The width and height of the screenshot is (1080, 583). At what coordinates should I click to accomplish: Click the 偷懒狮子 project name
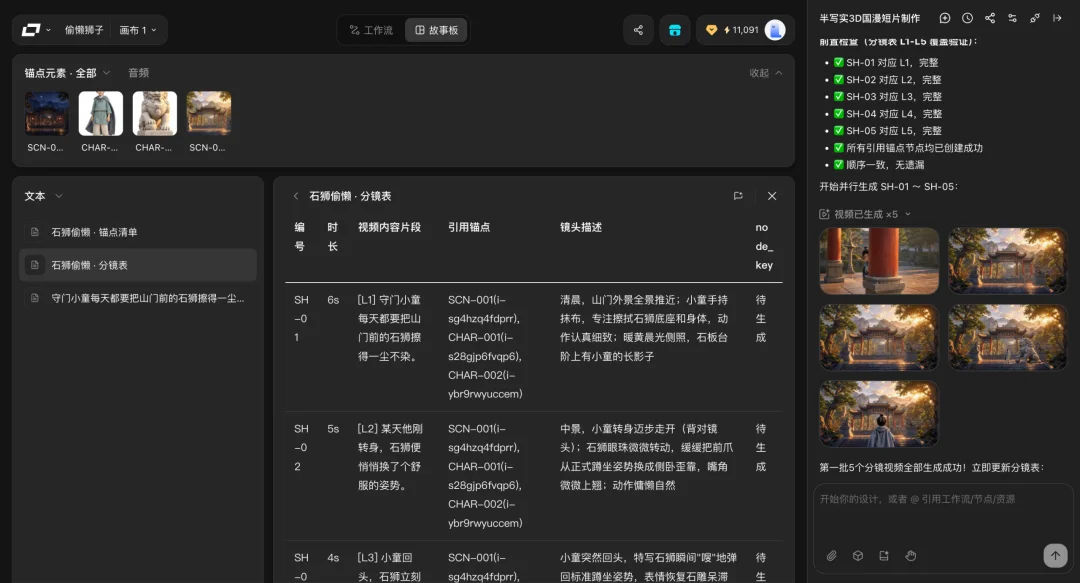click(x=84, y=30)
